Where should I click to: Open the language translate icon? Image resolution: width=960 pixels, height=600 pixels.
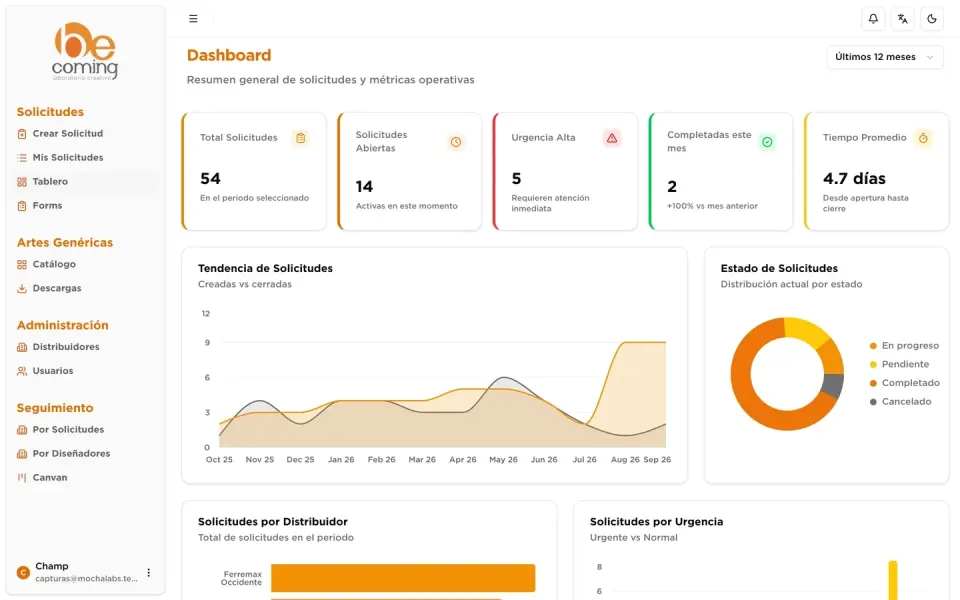pyautogui.click(x=902, y=19)
